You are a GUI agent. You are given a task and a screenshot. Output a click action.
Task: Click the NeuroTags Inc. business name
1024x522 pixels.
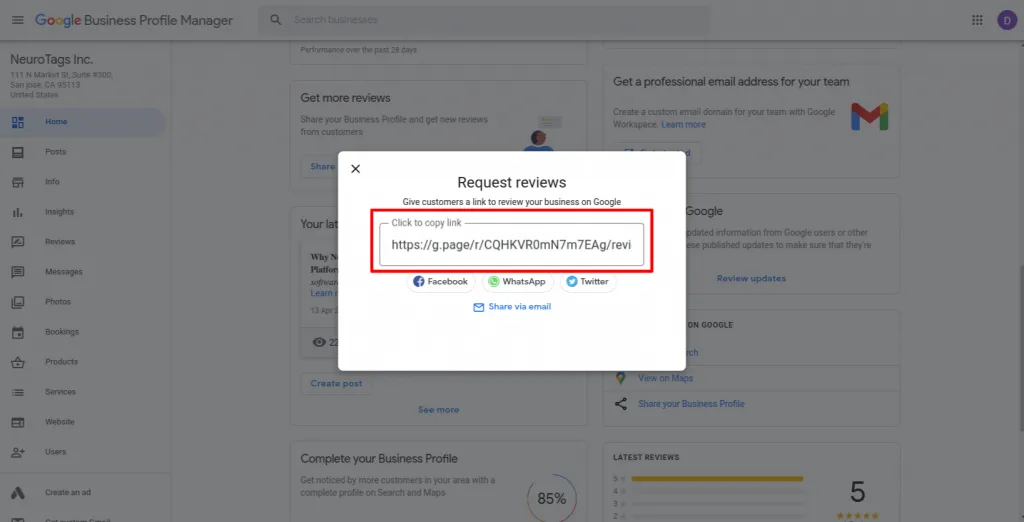coord(52,59)
